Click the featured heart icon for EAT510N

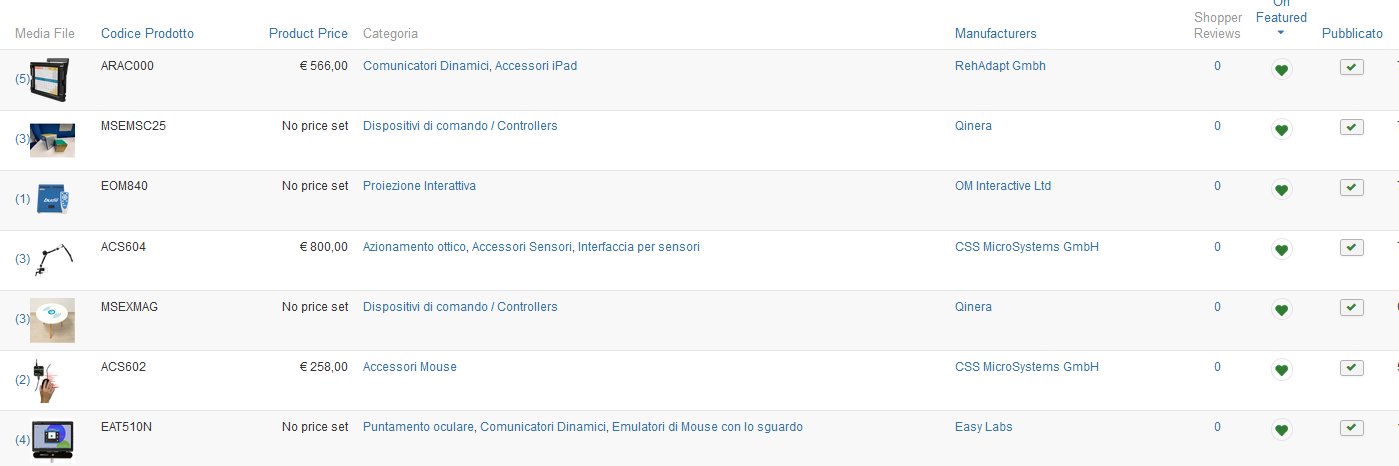[x=1281, y=430]
